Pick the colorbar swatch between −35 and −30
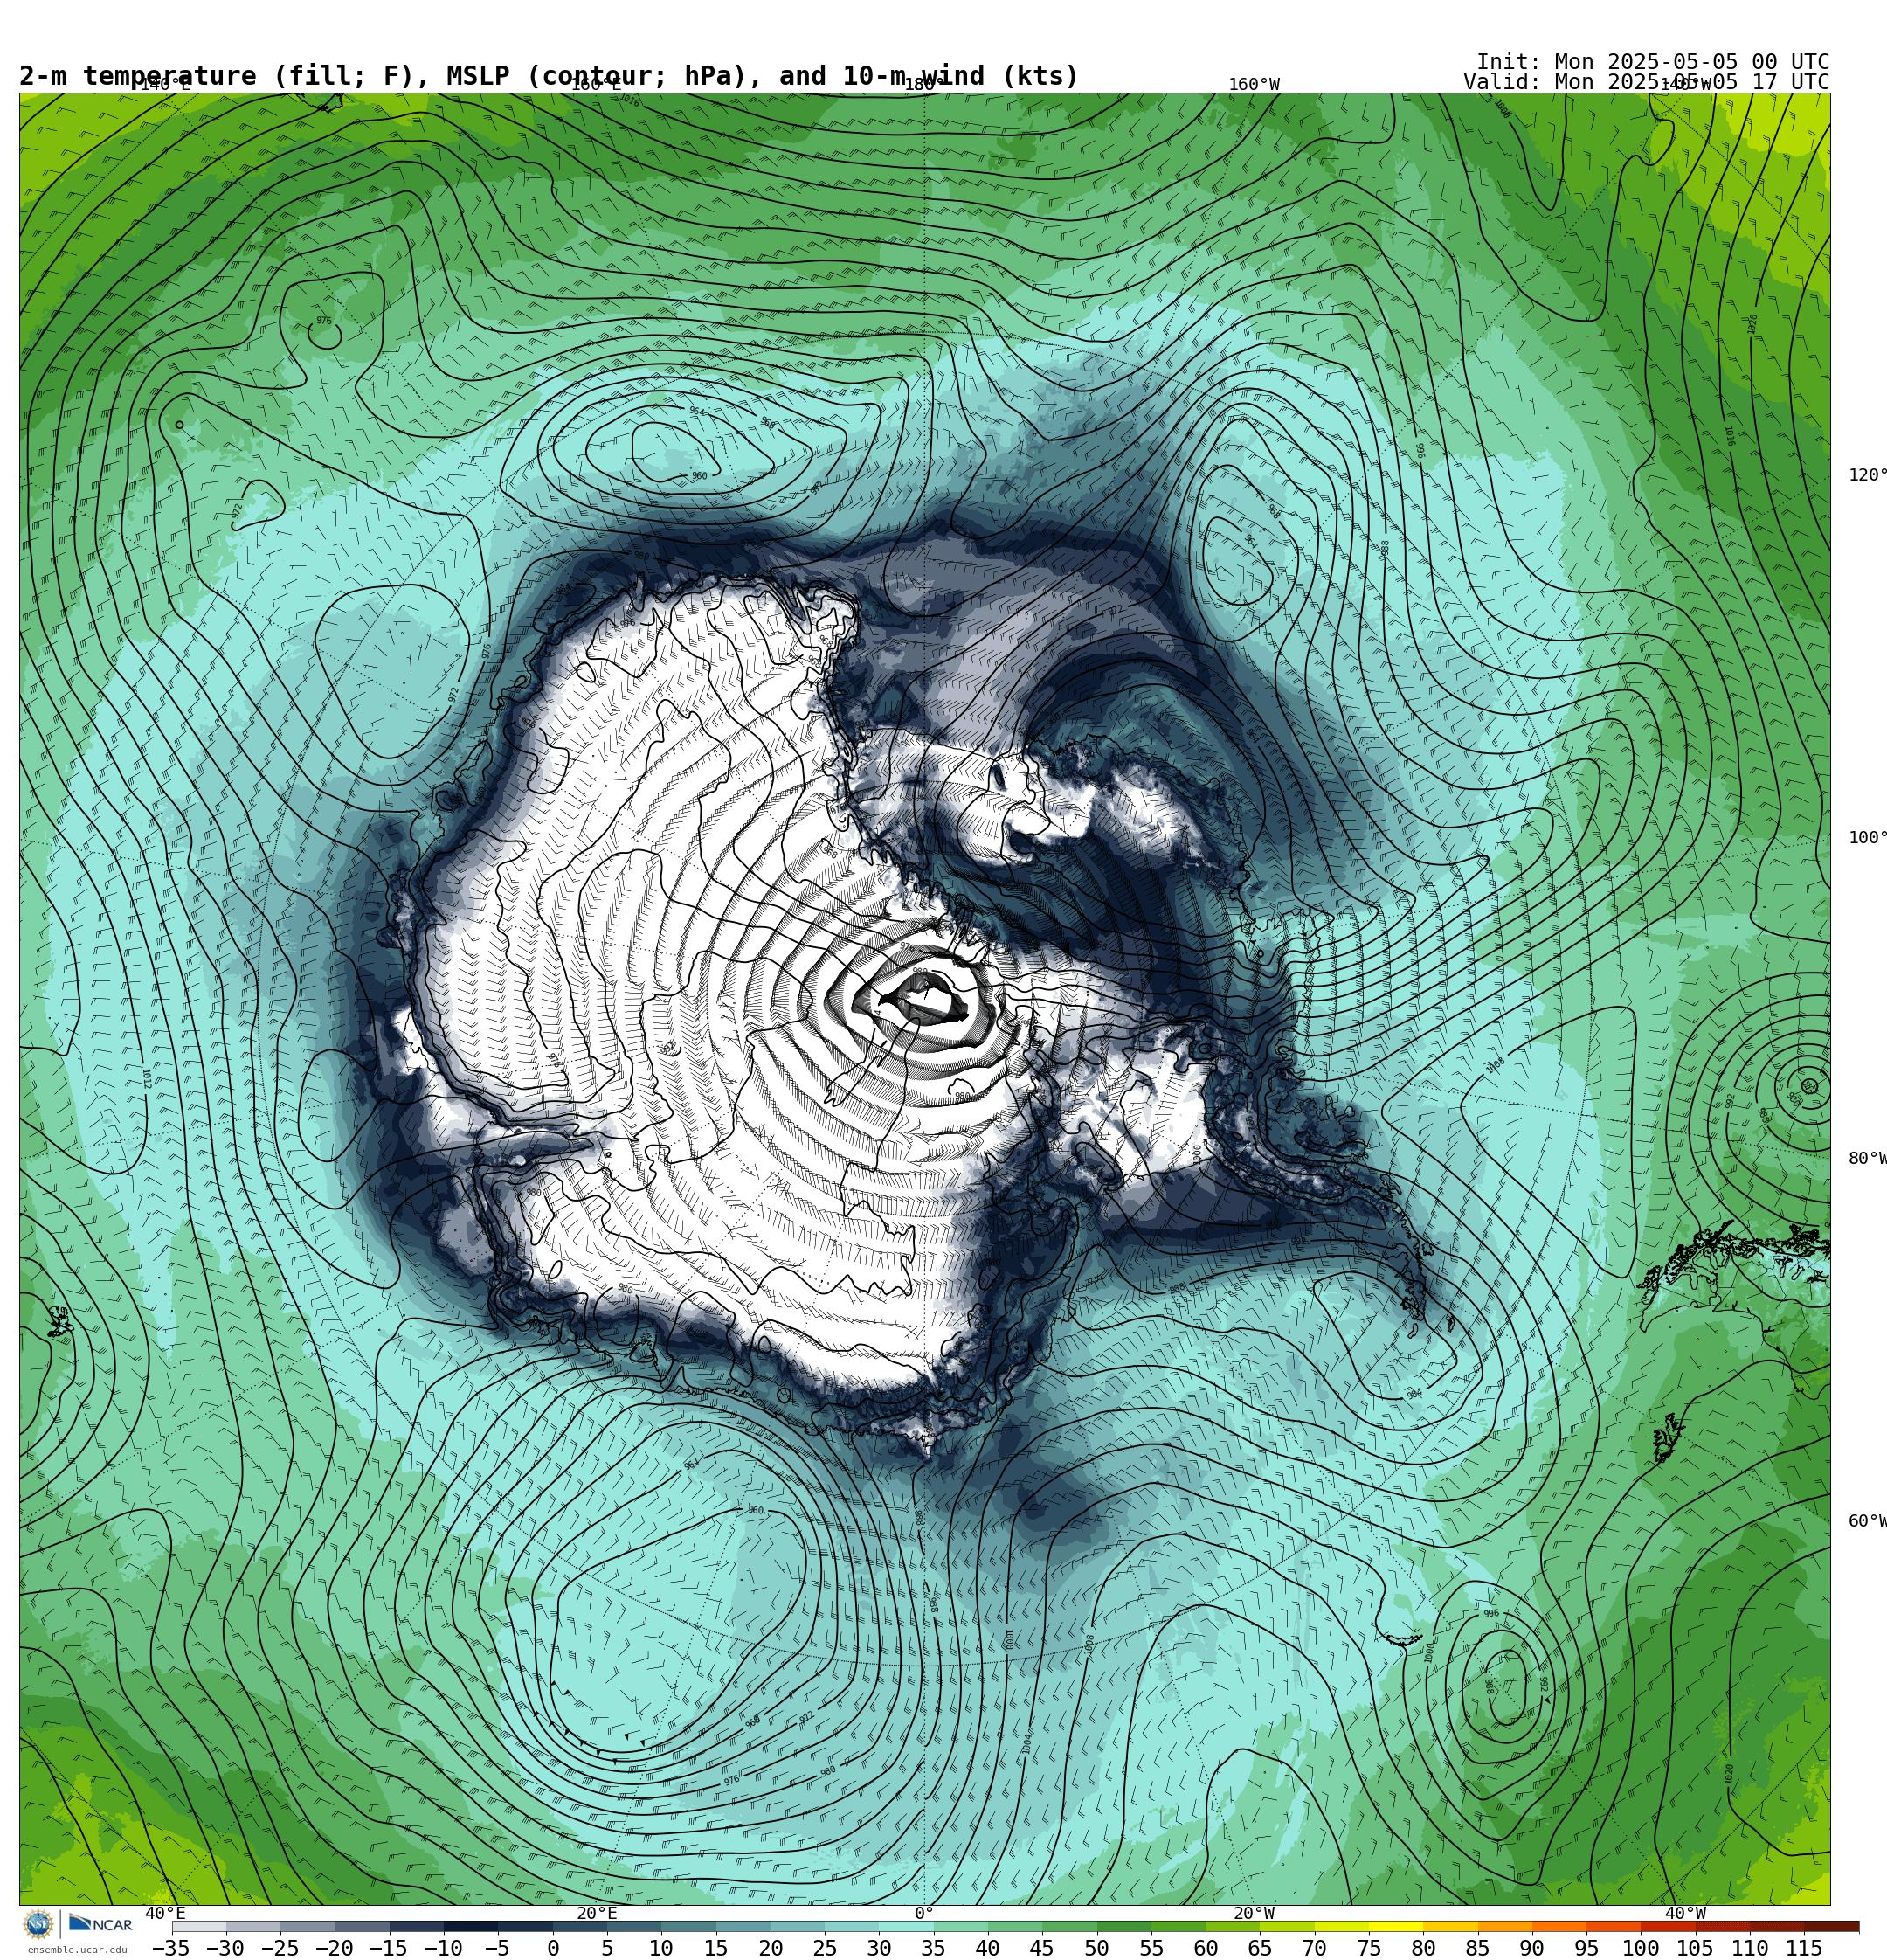Screen dimensions: 1887x1960 199,1926
